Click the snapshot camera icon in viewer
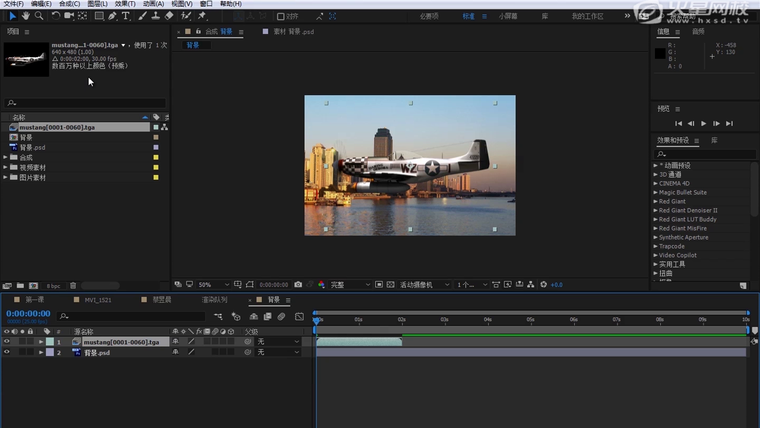The image size is (760, 428). 298,285
